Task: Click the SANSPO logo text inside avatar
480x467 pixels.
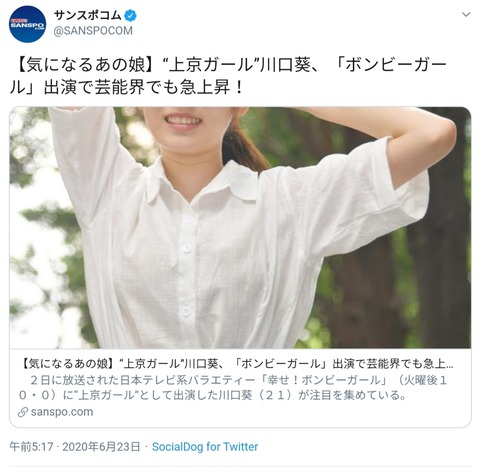Action: click(27, 26)
